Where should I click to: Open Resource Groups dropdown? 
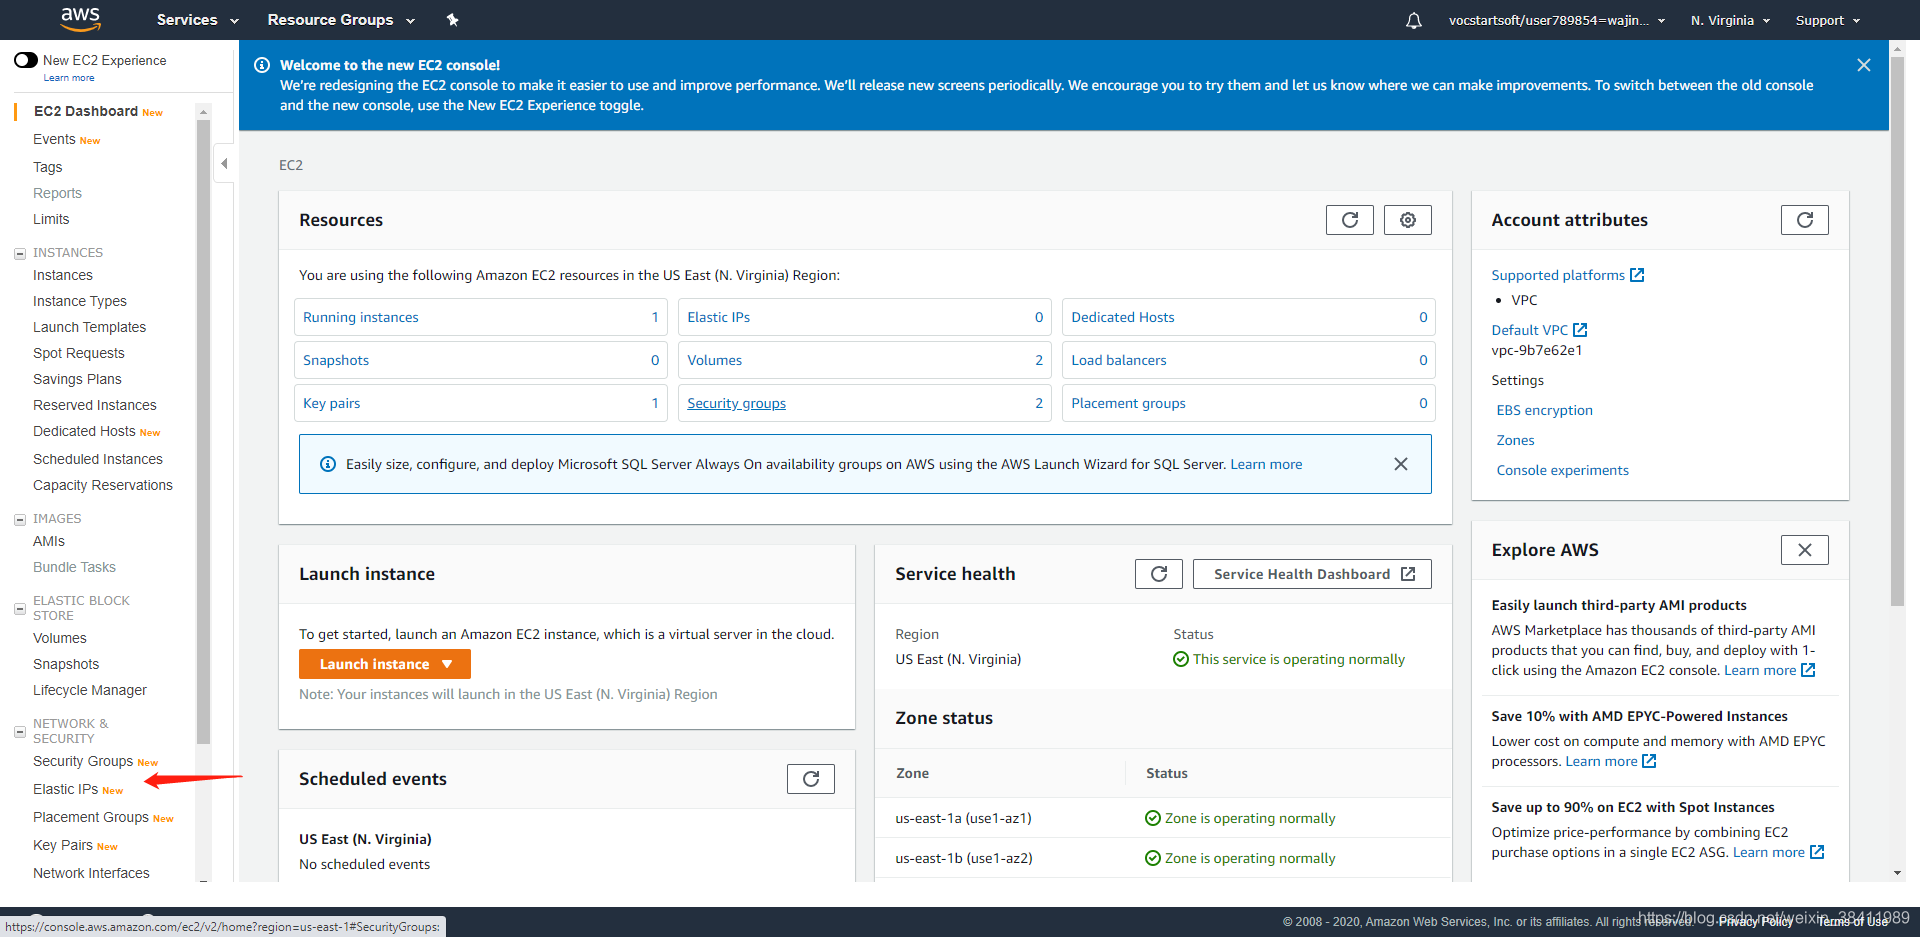341,20
